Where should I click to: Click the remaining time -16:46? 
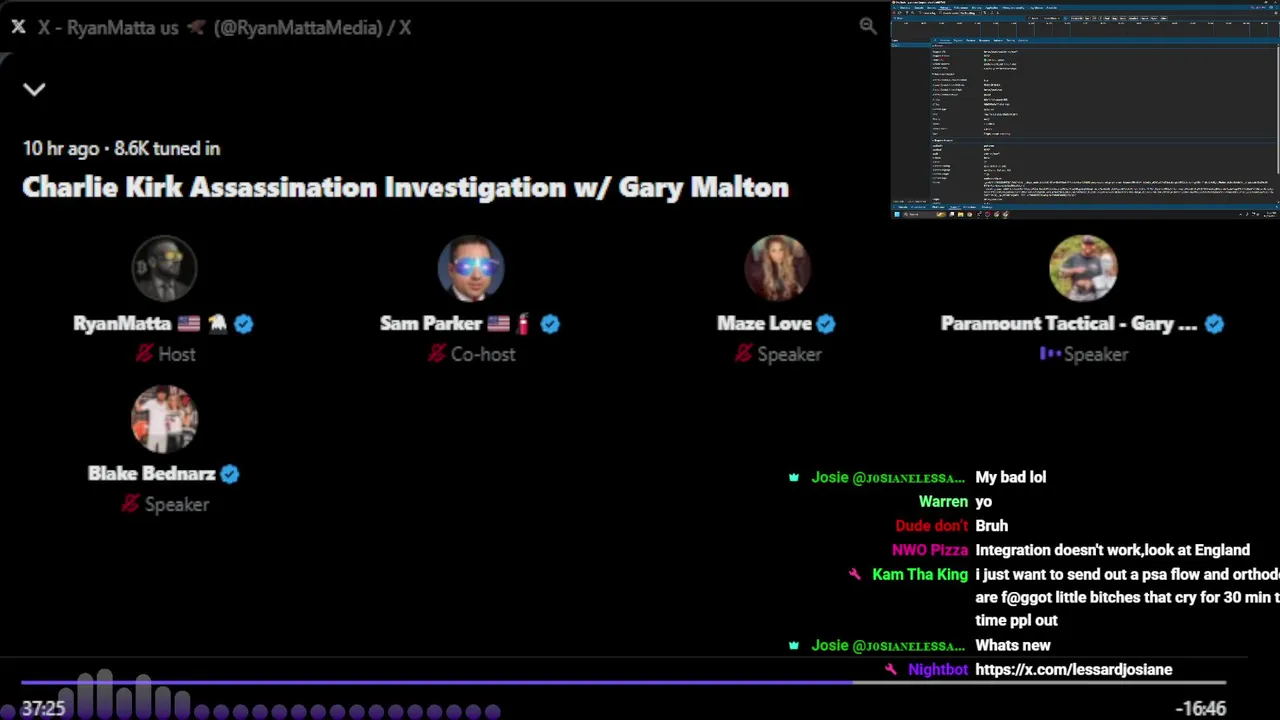(1200, 708)
